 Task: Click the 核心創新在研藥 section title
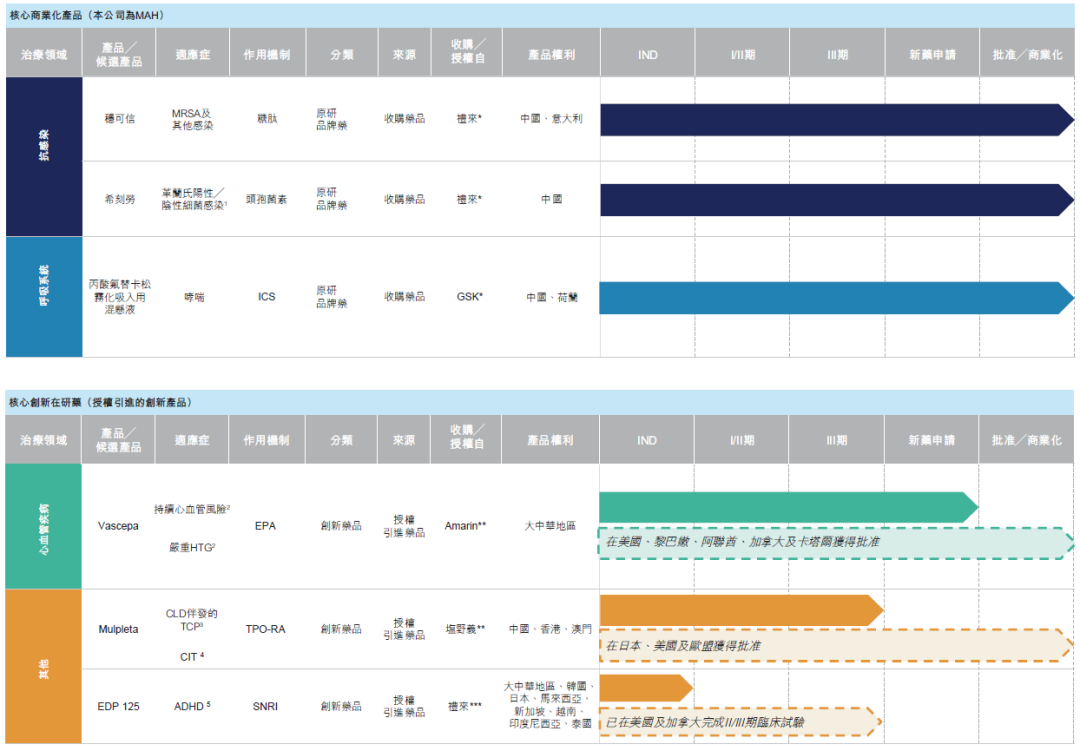tap(100, 402)
